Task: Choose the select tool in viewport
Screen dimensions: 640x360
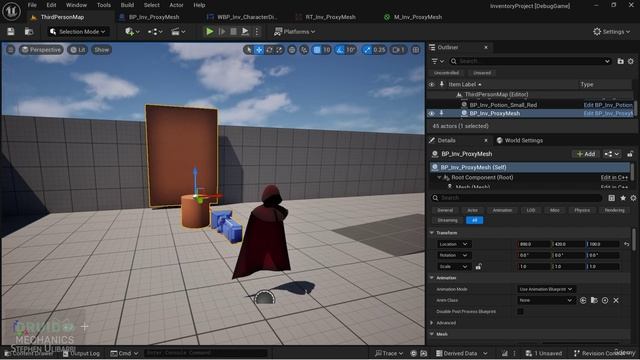Action: tap(248, 50)
